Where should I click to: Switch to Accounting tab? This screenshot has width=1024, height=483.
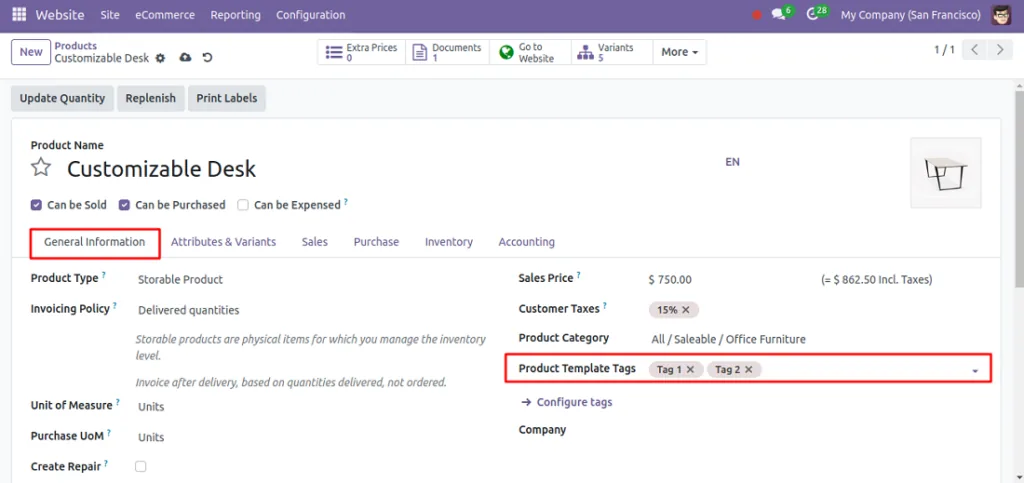coord(526,242)
